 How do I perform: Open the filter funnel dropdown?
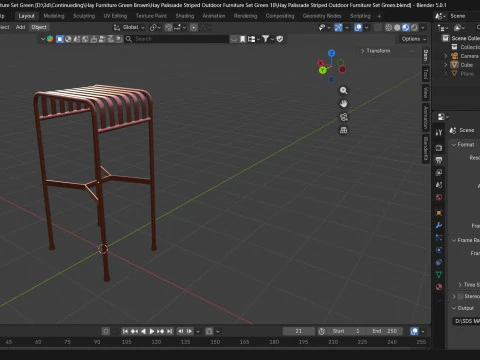tap(267, 39)
